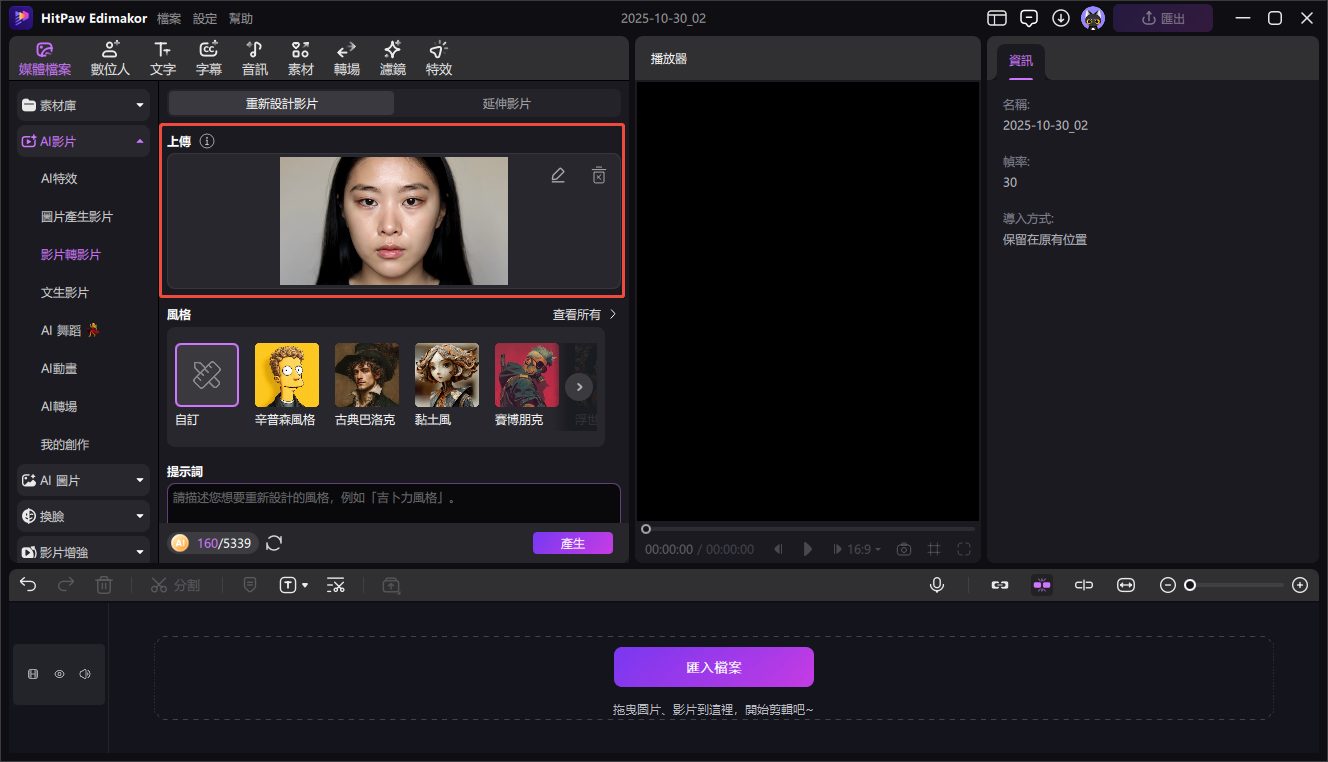Select the 辛普森風格 style thumbnail
The height and width of the screenshot is (762, 1328).
tap(286, 375)
